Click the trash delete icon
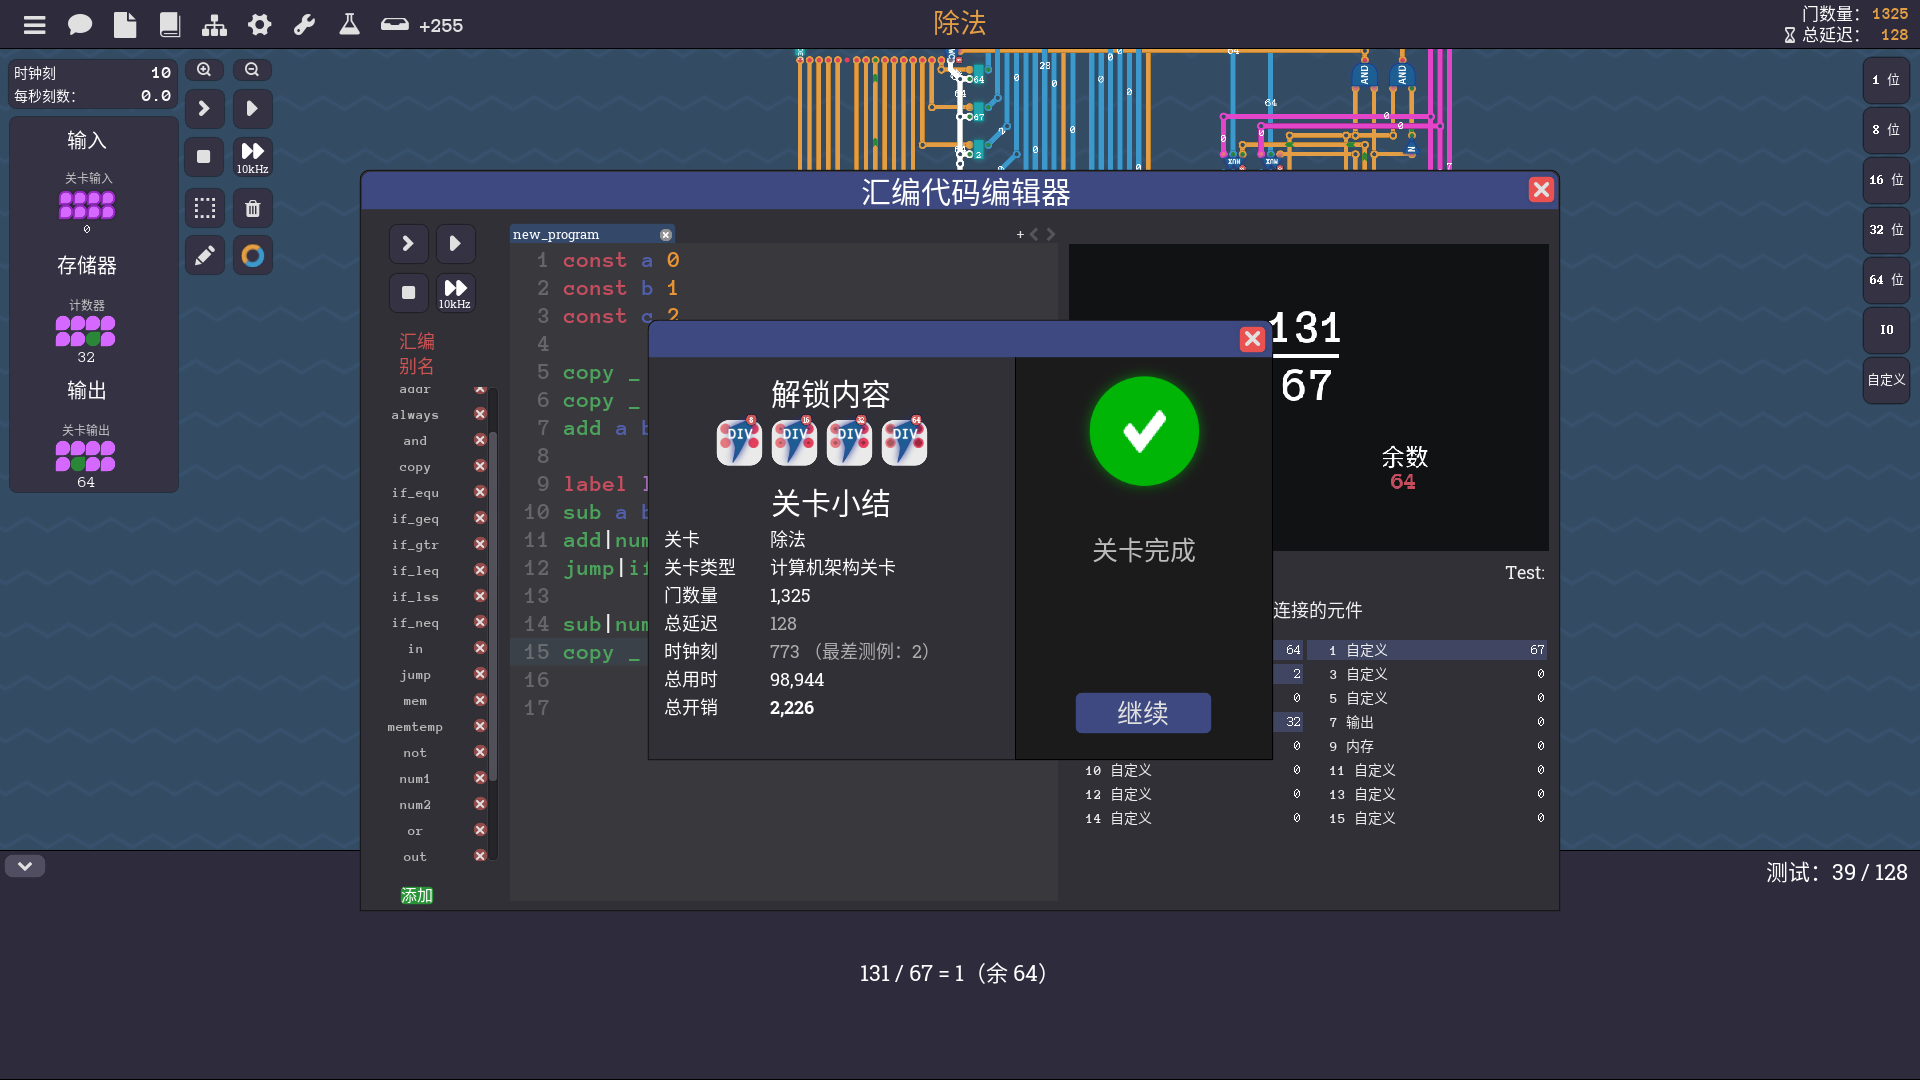This screenshot has width=1920, height=1080. 253,208
